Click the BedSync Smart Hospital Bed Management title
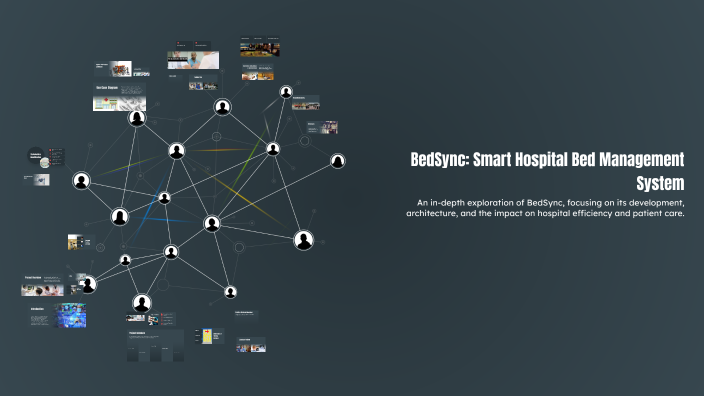Screen dimensions: 704x396 [547, 171]
